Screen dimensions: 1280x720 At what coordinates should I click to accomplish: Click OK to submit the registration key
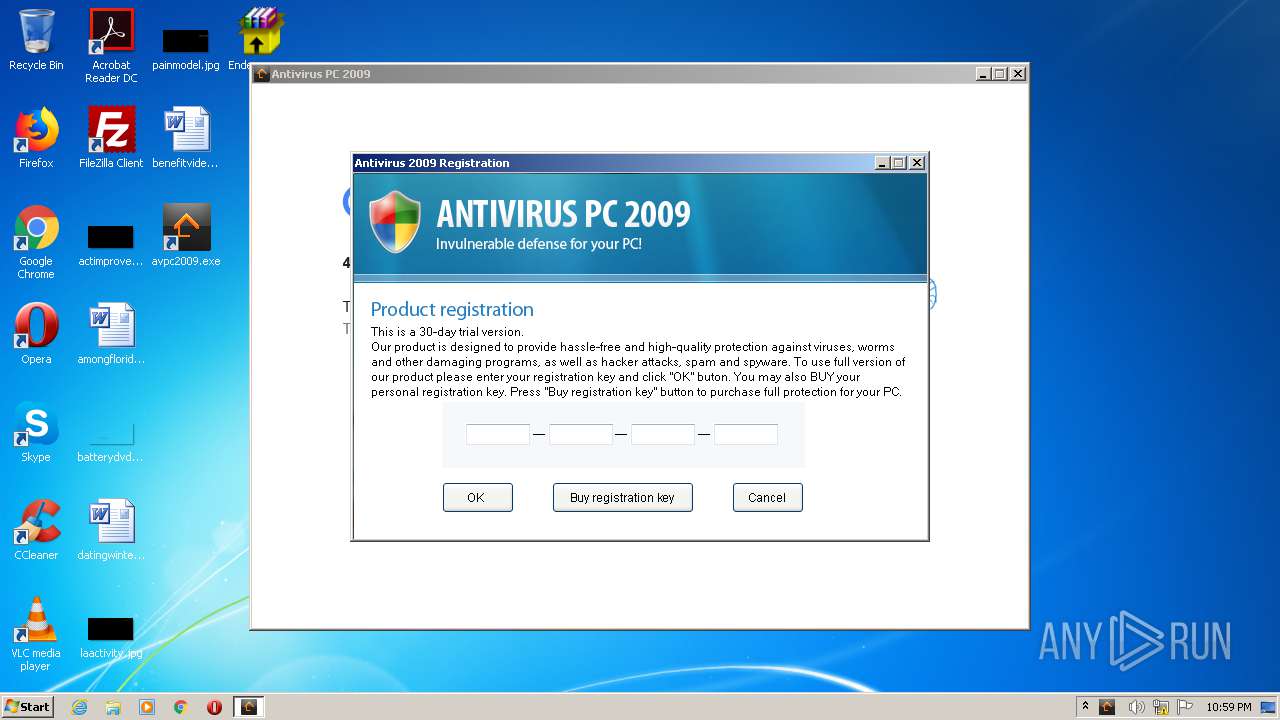coord(477,497)
